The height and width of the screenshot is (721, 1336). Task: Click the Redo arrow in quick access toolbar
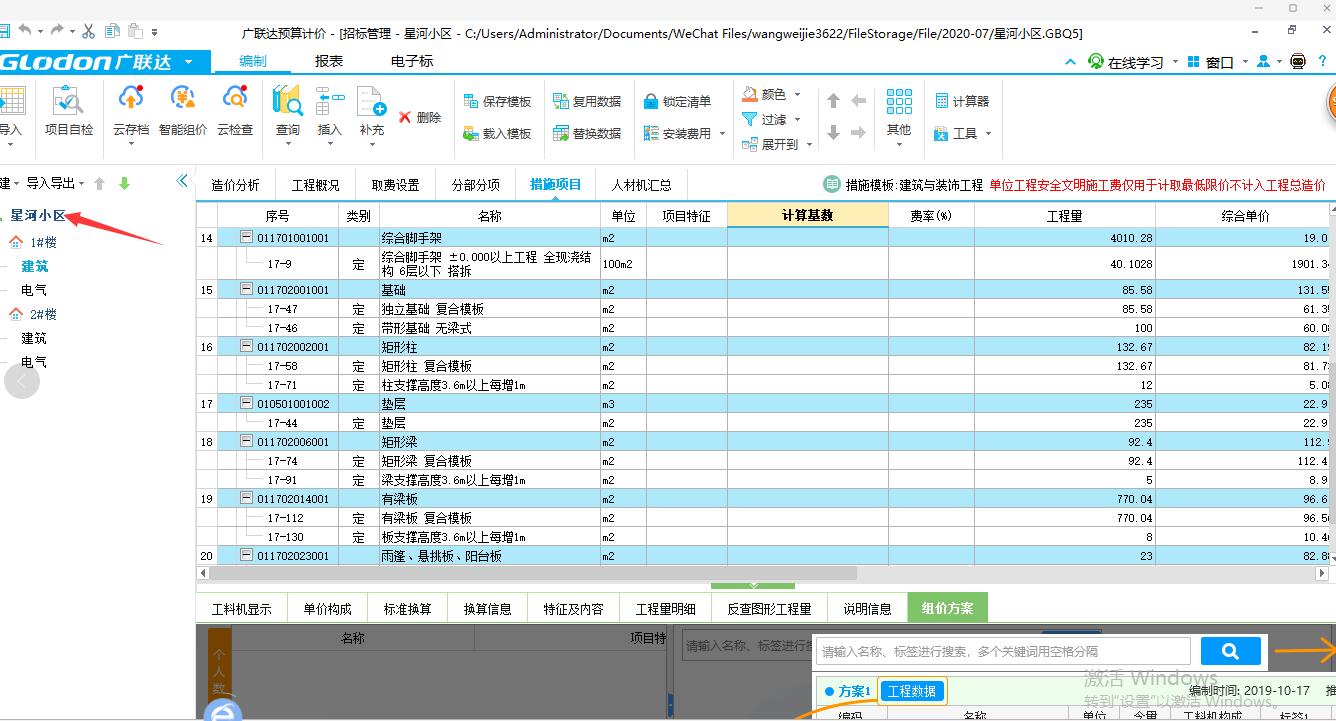tap(56, 32)
